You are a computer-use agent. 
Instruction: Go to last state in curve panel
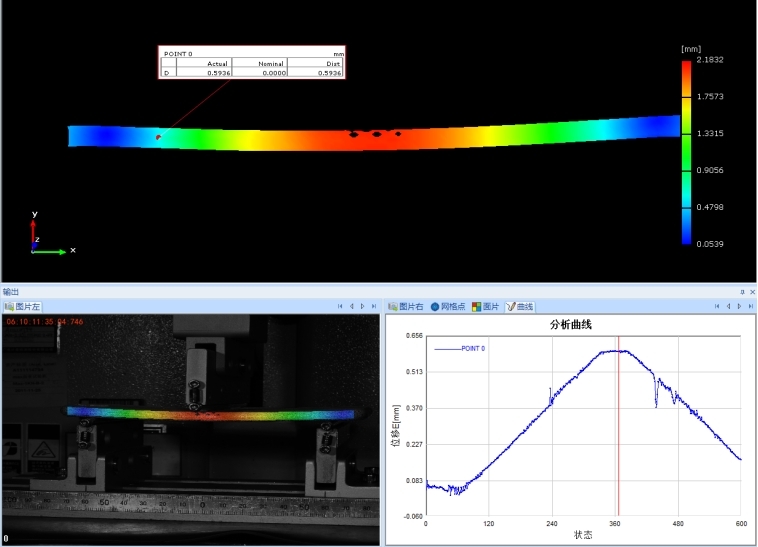click(x=749, y=306)
